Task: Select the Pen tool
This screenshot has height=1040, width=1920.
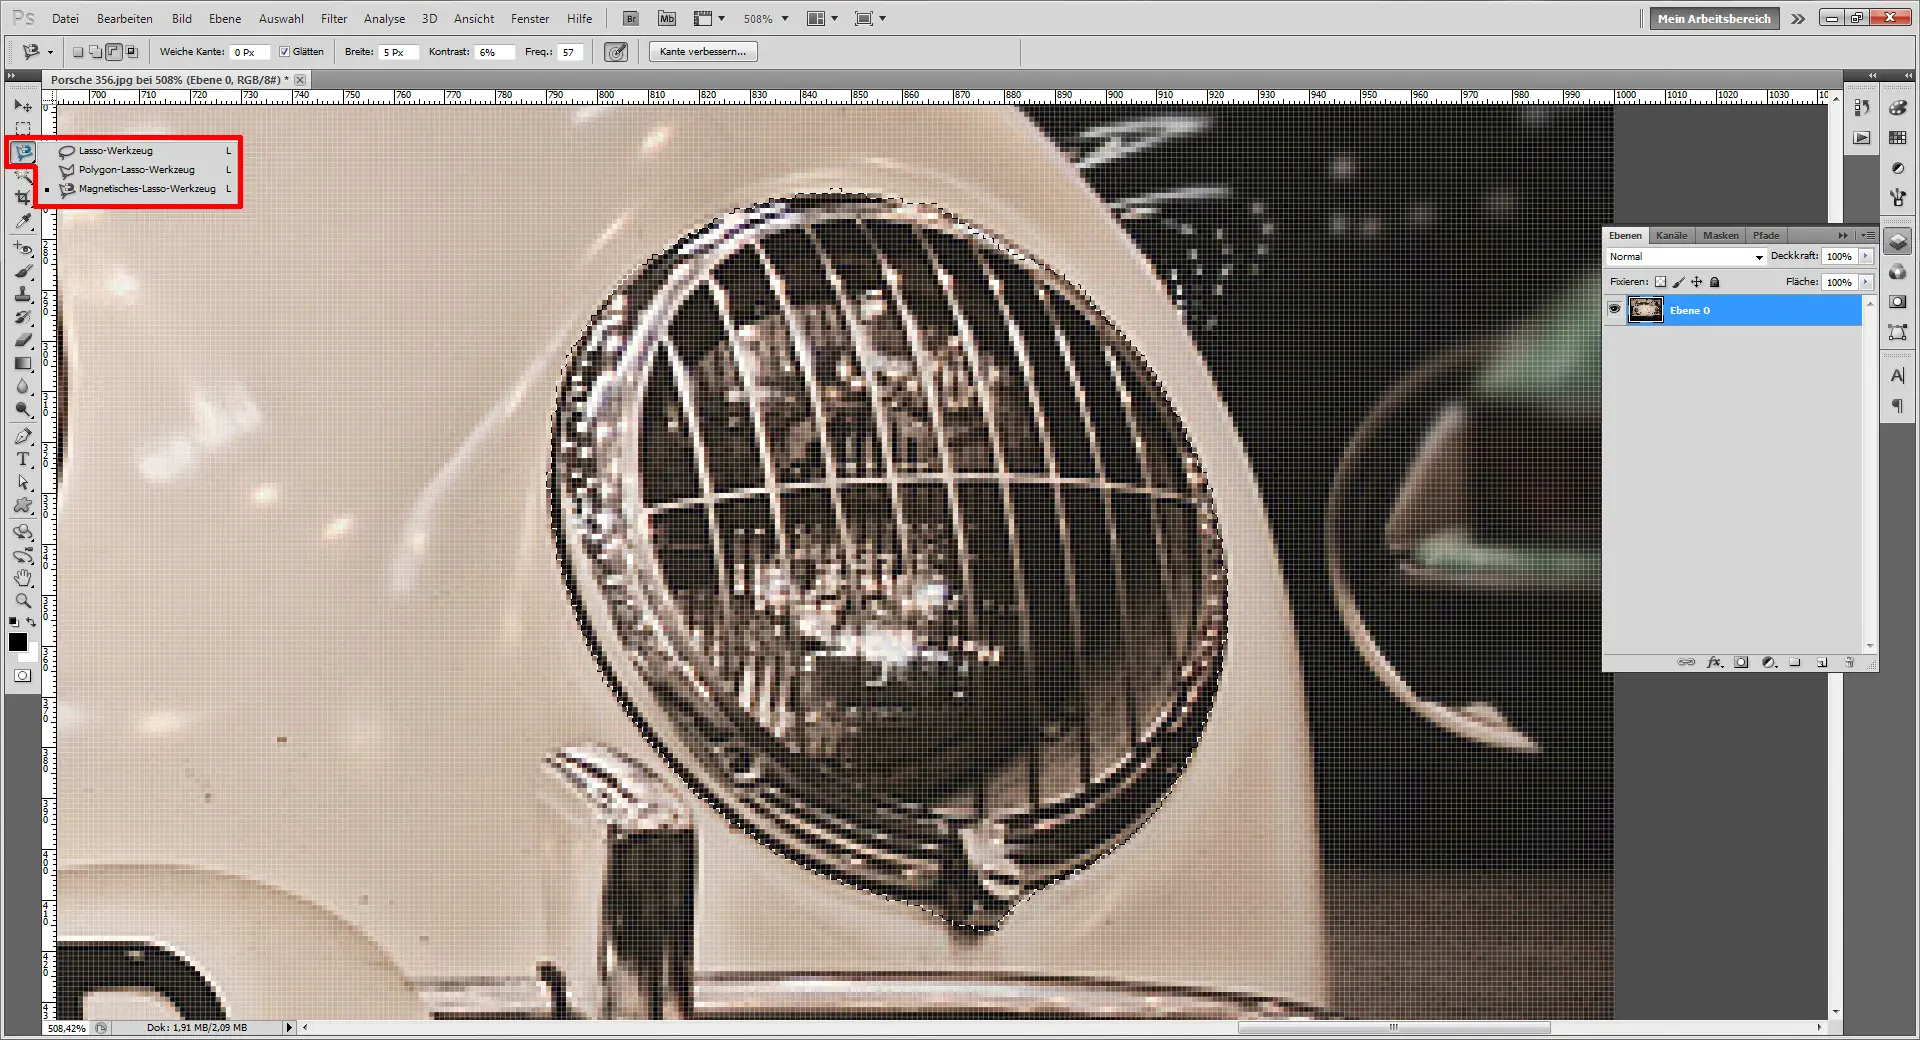Action: tap(22, 435)
